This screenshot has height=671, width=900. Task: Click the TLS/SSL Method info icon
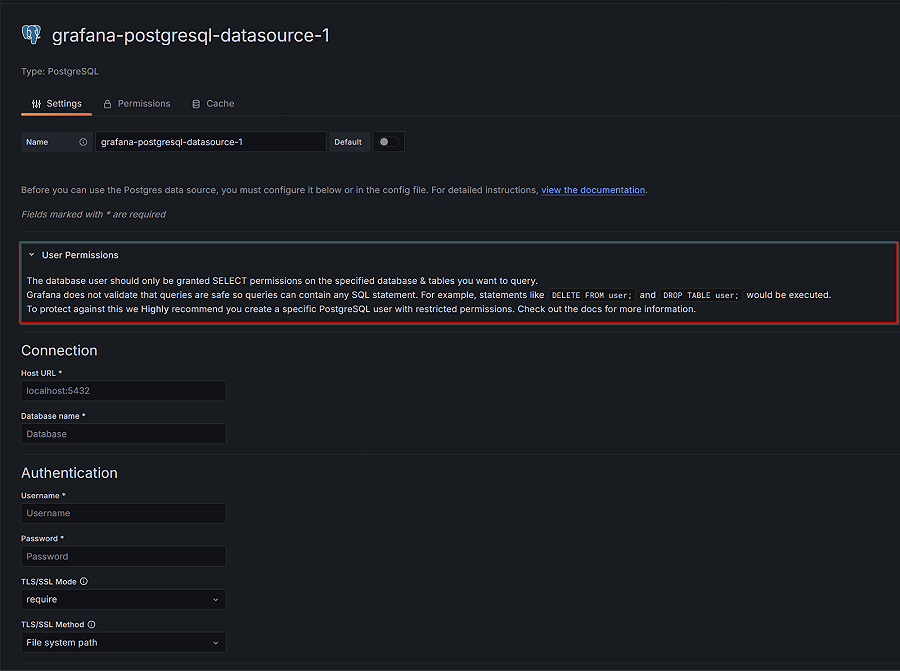[93, 624]
